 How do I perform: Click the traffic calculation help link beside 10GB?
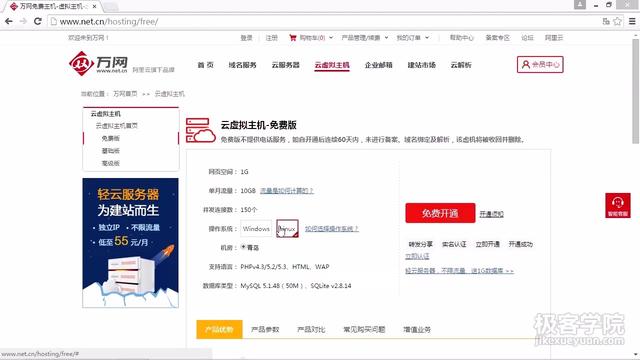[x=287, y=191]
